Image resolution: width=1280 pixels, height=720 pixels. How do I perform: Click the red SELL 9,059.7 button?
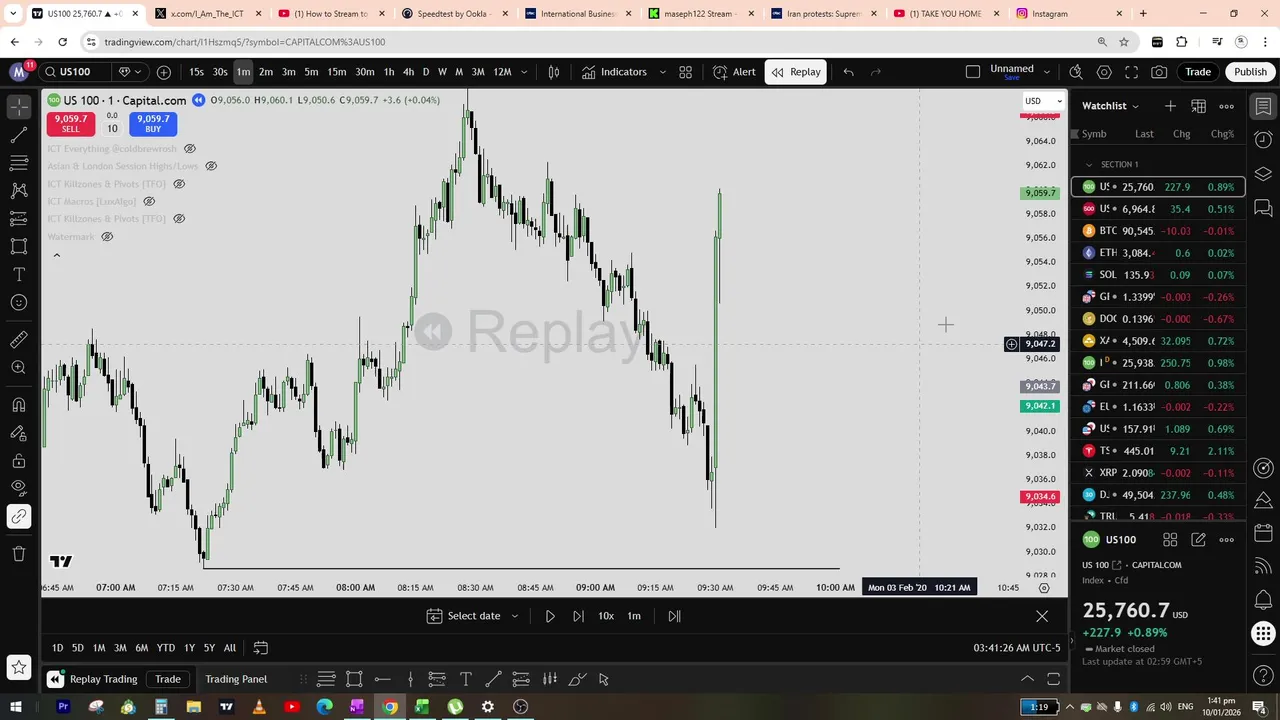pos(70,124)
